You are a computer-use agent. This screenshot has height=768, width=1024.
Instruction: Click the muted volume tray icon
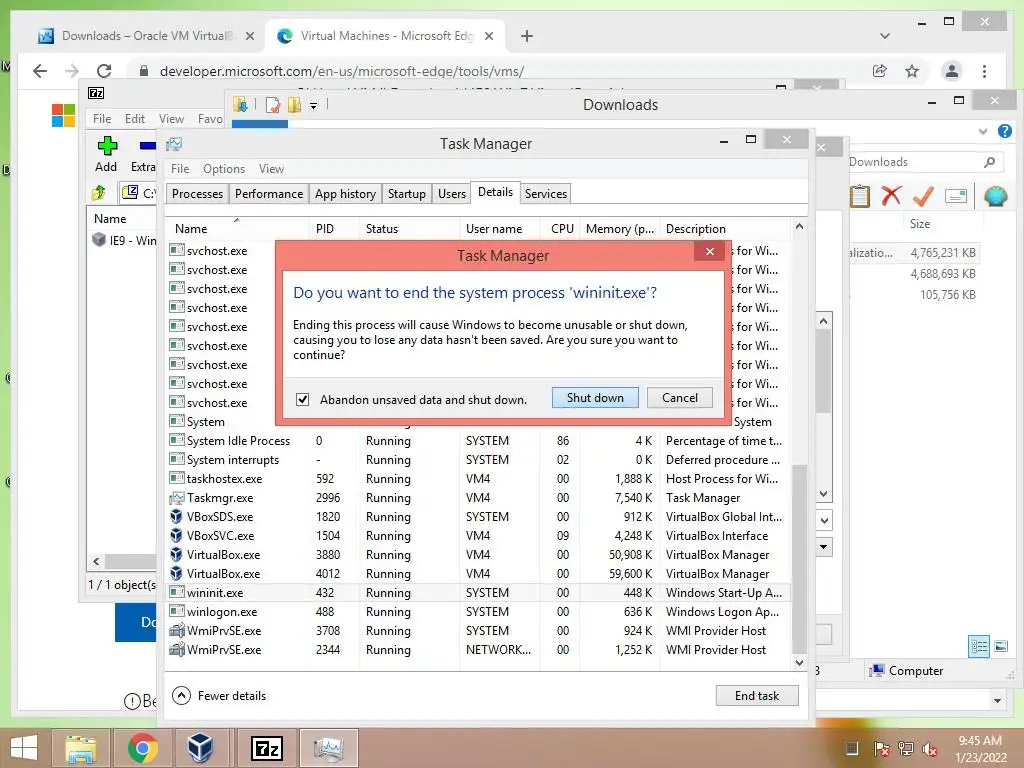pos(929,750)
